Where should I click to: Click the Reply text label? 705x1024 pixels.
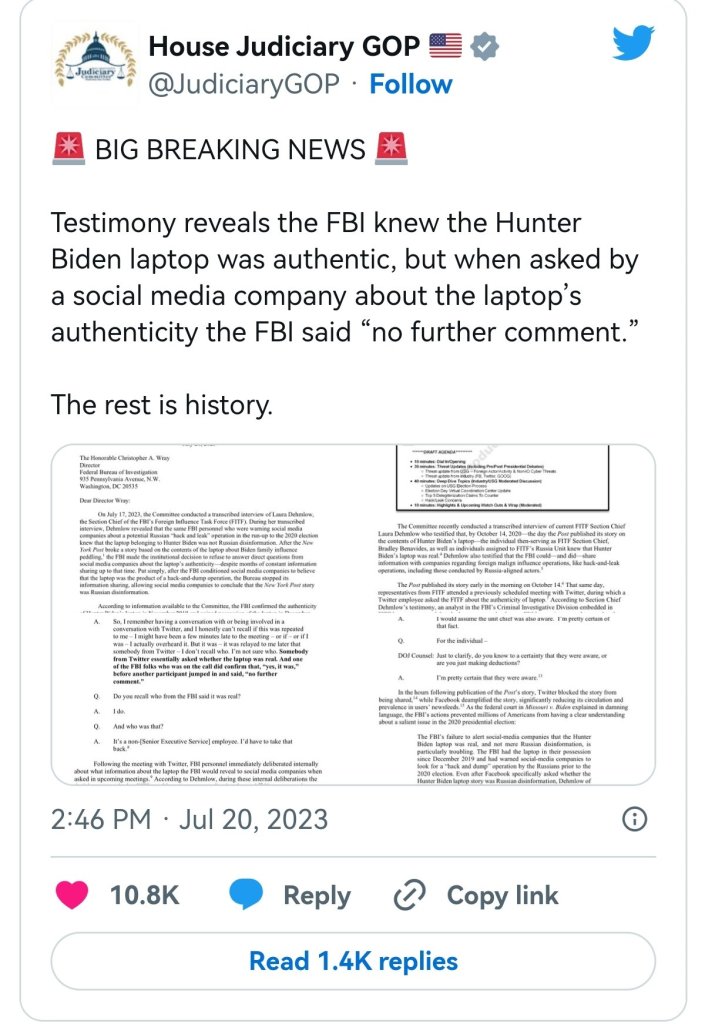(x=316, y=895)
